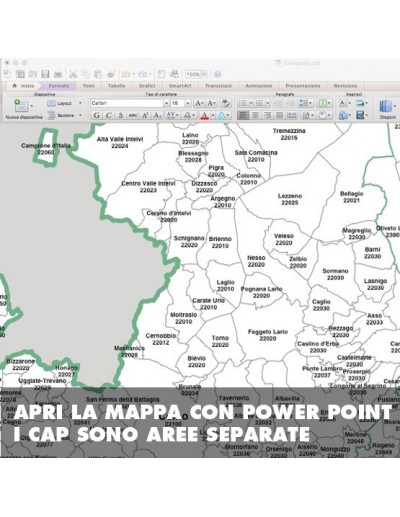
Task: Click the Nuova diapositiva icon
Action: click(21, 106)
